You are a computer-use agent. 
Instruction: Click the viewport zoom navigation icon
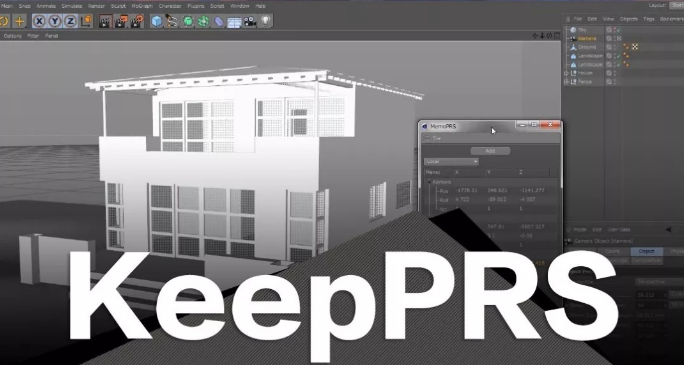542,36
